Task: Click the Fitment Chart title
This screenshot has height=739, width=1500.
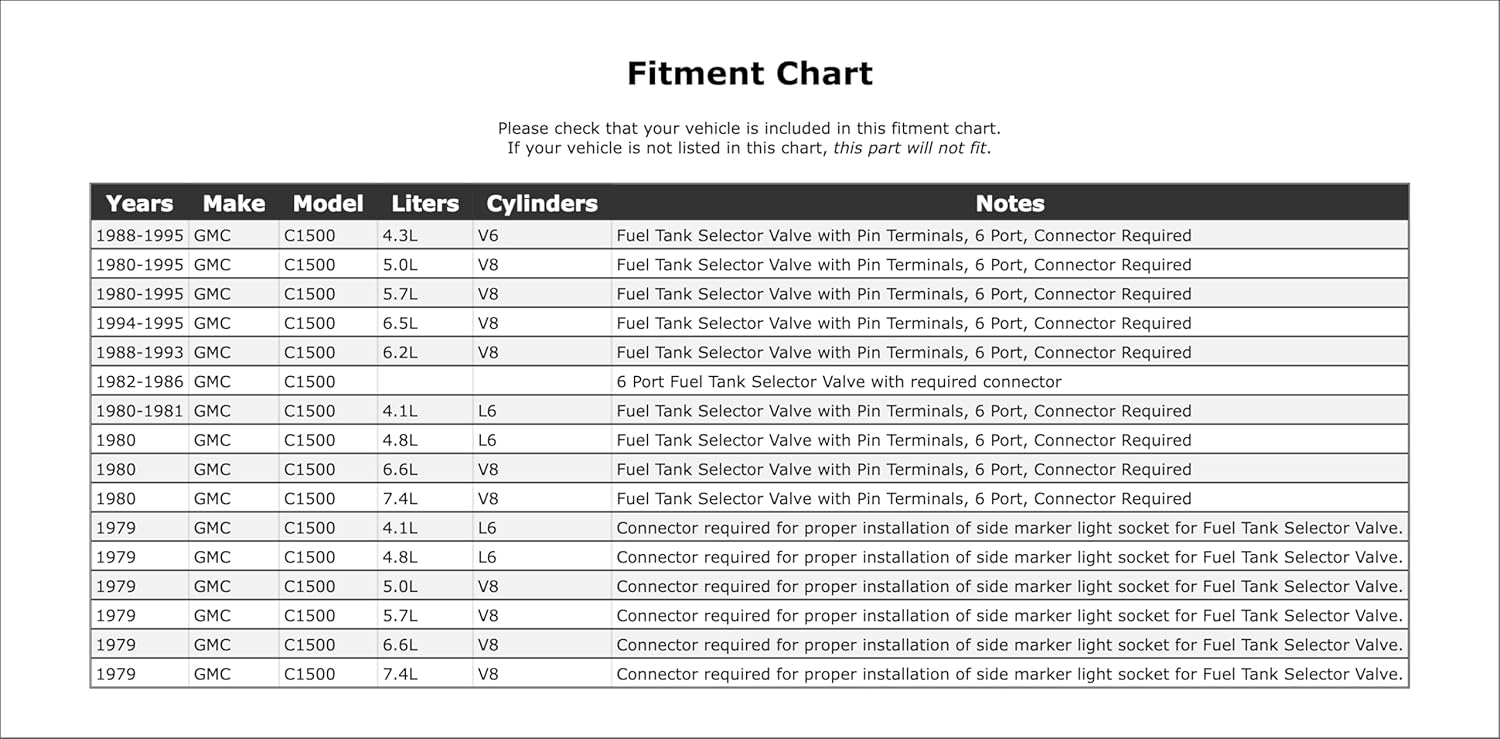Action: 749,74
